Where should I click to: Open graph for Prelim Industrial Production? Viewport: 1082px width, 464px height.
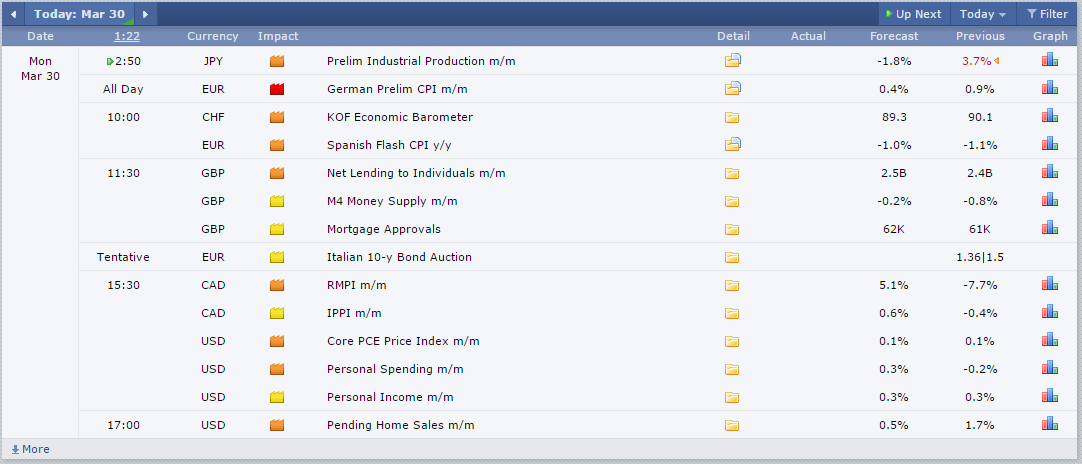click(x=1050, y=60)
